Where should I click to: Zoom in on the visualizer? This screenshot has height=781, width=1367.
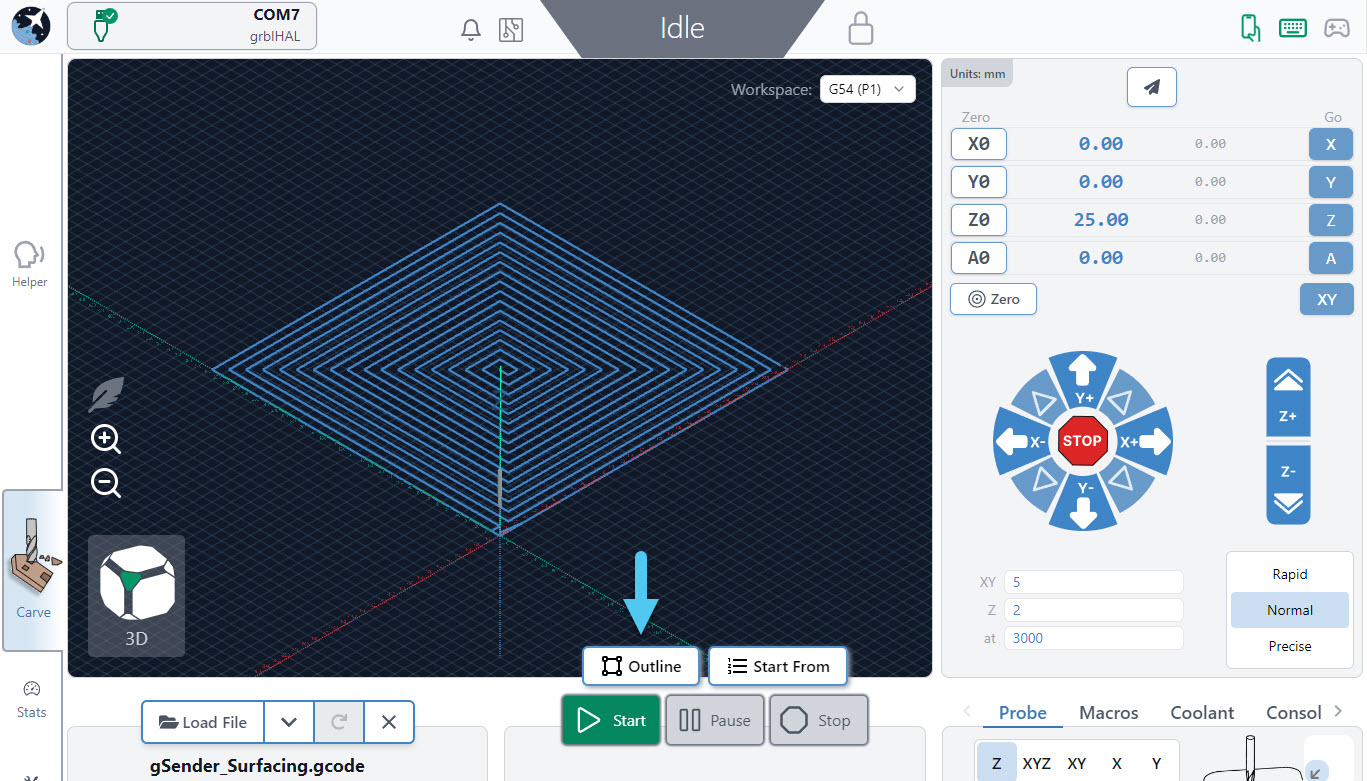(x=106, y=439)
